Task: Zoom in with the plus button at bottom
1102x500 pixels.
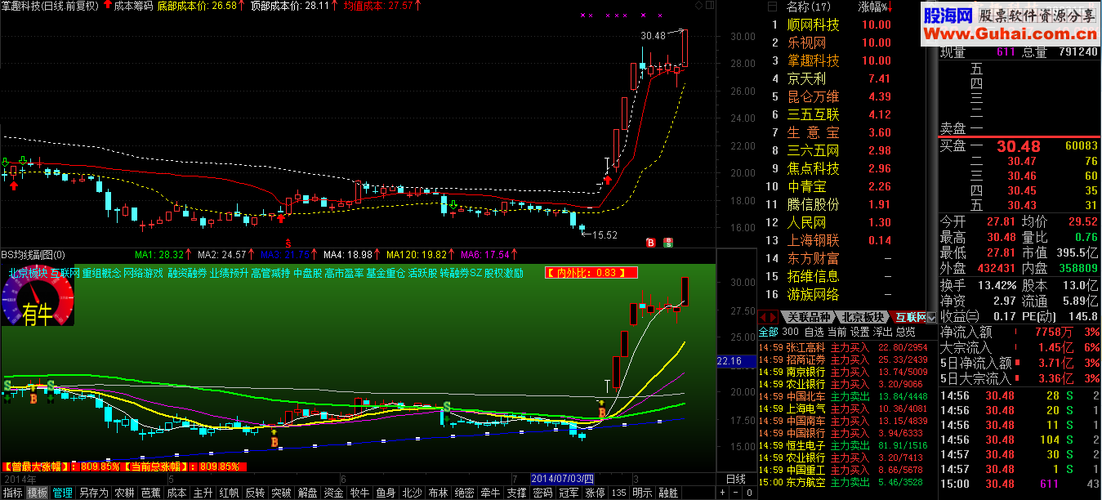Action: point(722,492)
